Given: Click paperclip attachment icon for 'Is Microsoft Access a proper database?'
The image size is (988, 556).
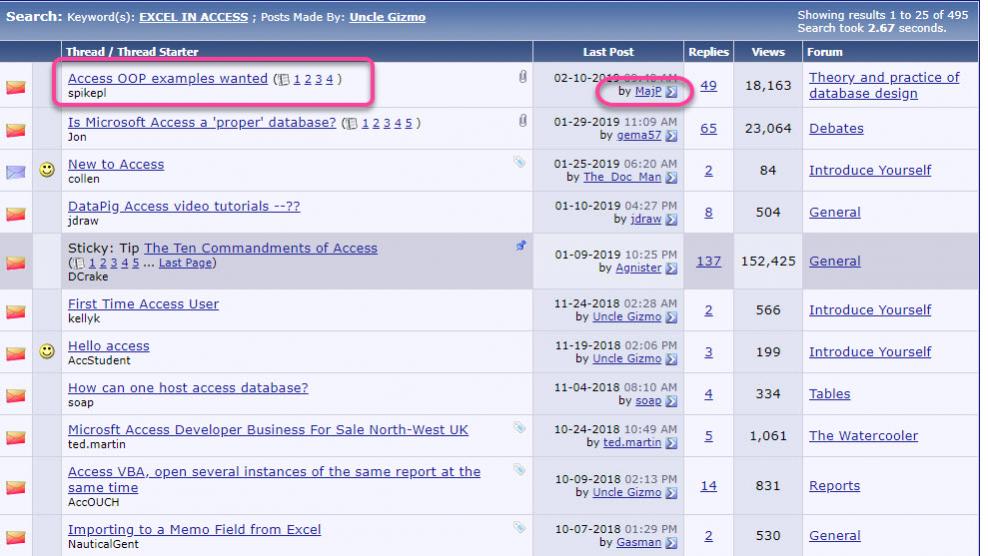Looking at the screenshot, I should [522, 120].
